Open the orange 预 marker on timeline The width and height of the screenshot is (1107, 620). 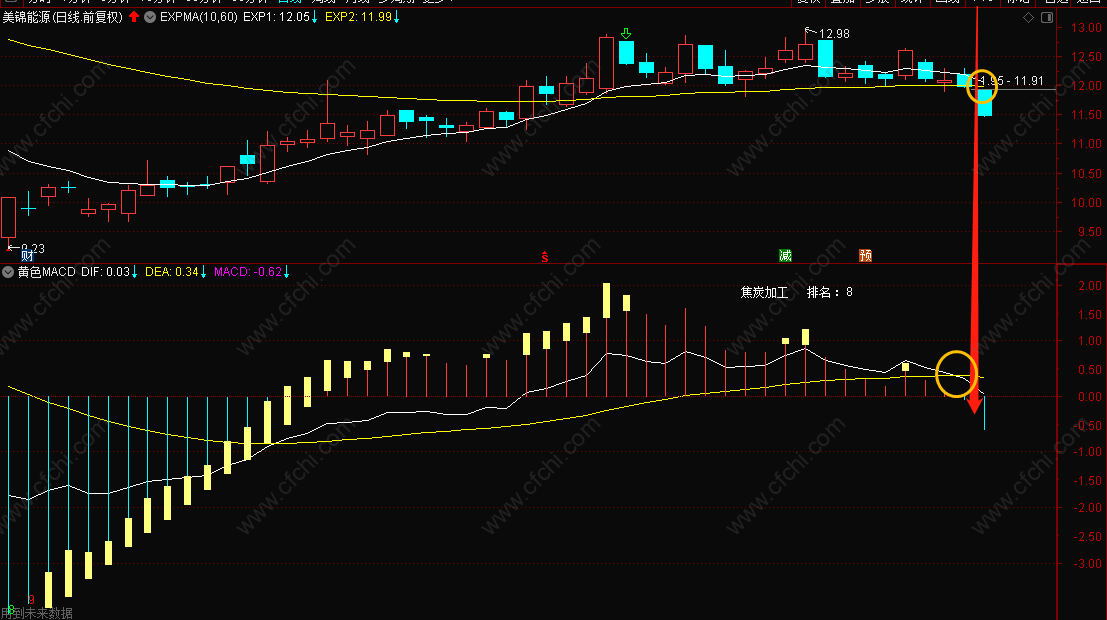[x=866, y=256]
